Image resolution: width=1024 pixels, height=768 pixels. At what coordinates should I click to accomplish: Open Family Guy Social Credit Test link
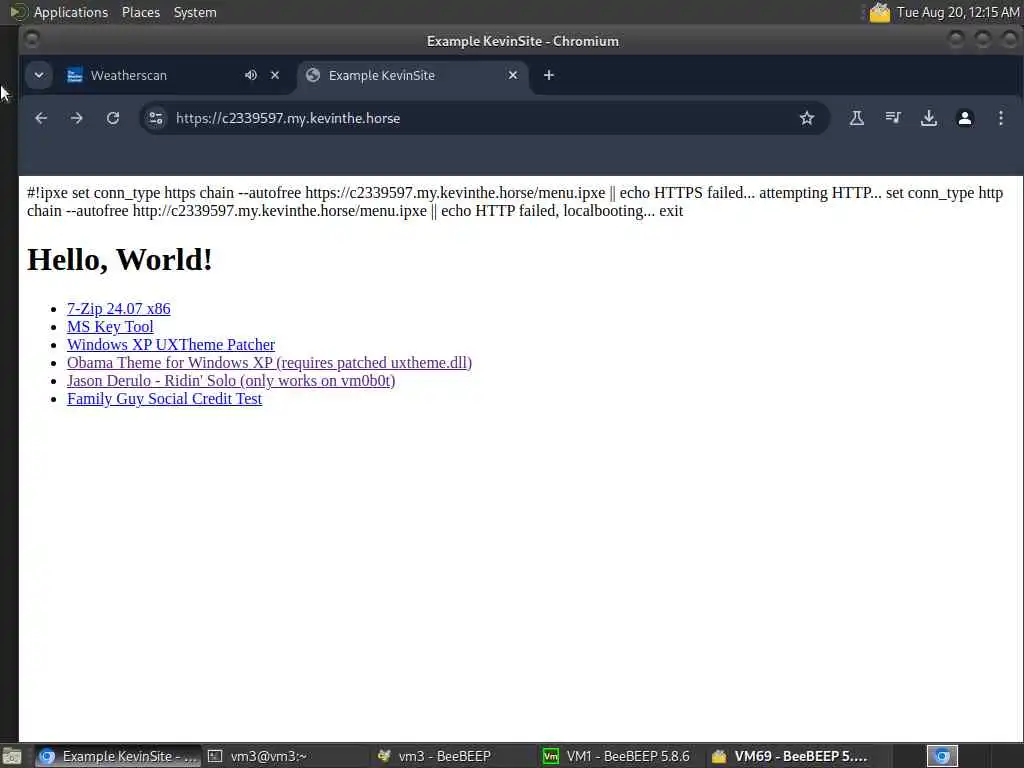tap(165, 399)
